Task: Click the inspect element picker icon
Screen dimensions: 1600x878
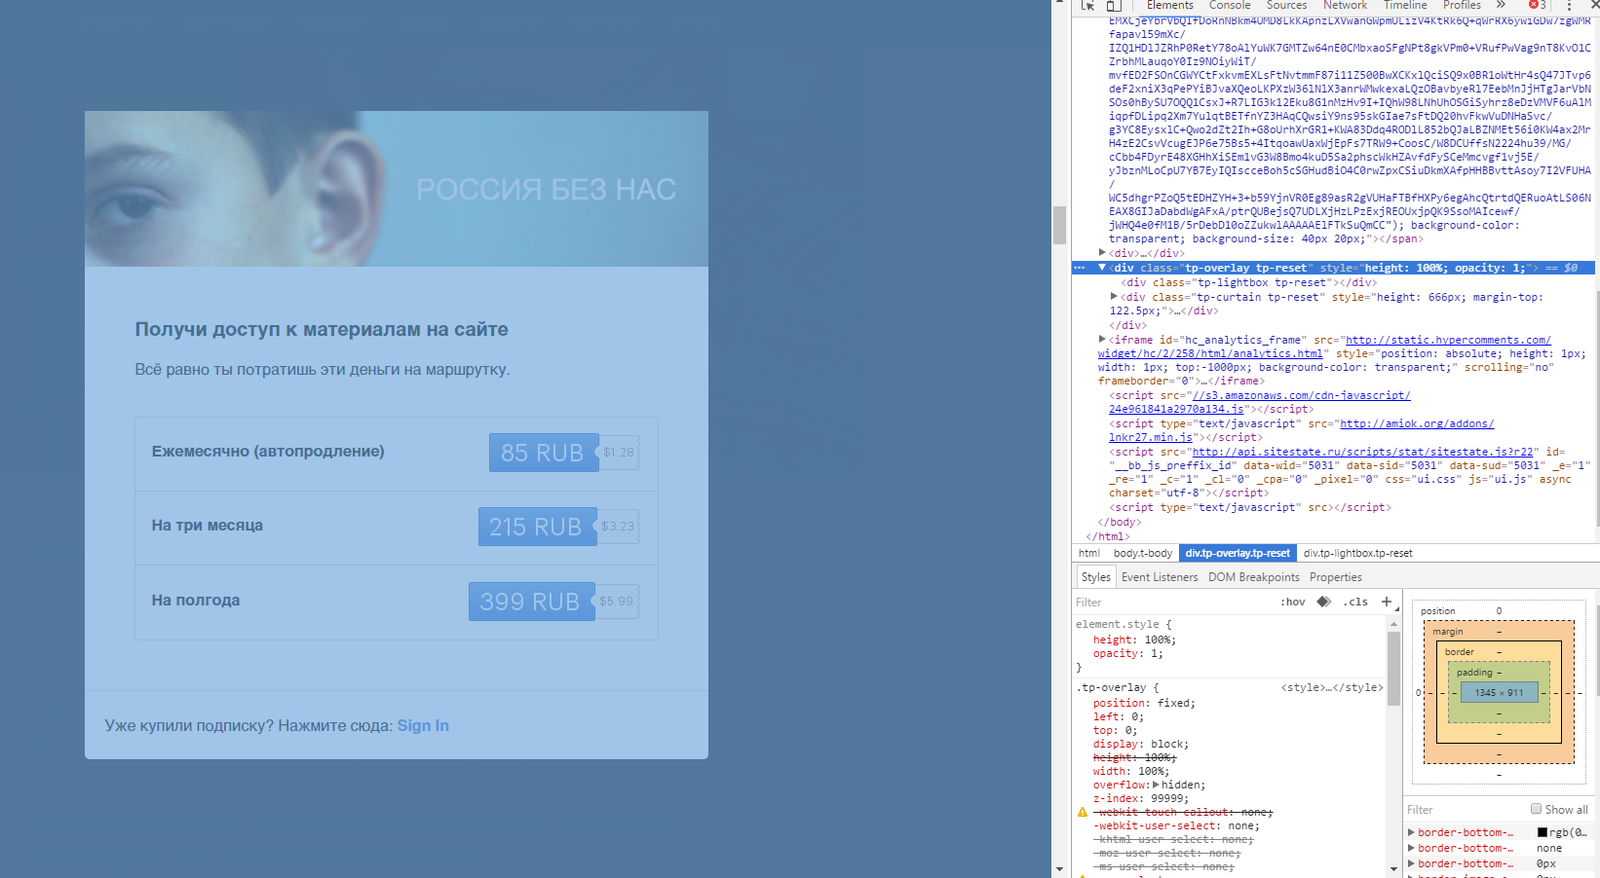Action: tap(1088, 5)
